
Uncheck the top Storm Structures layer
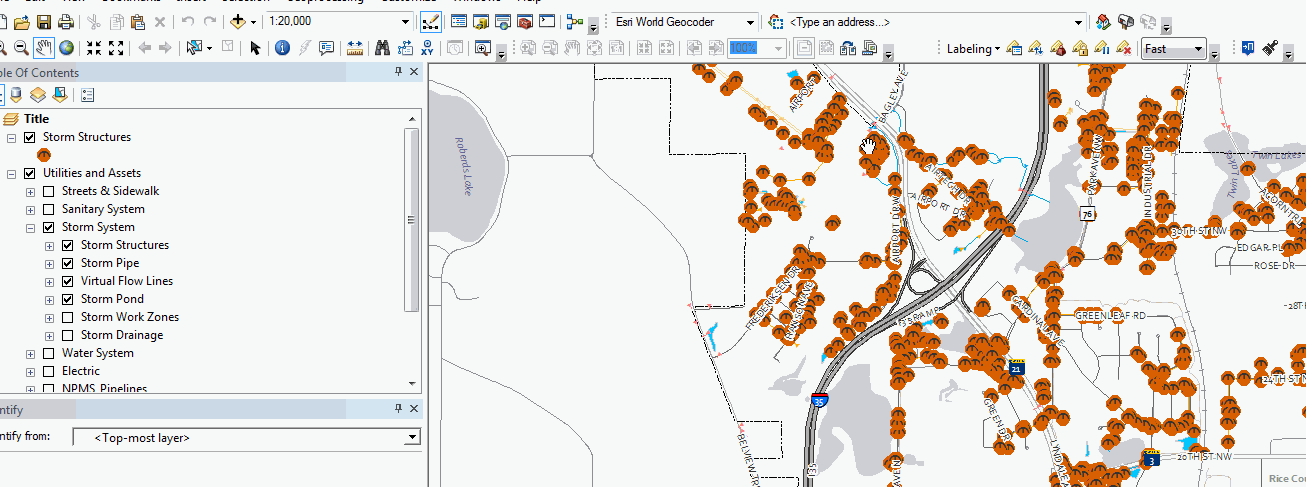pos(30,137)
